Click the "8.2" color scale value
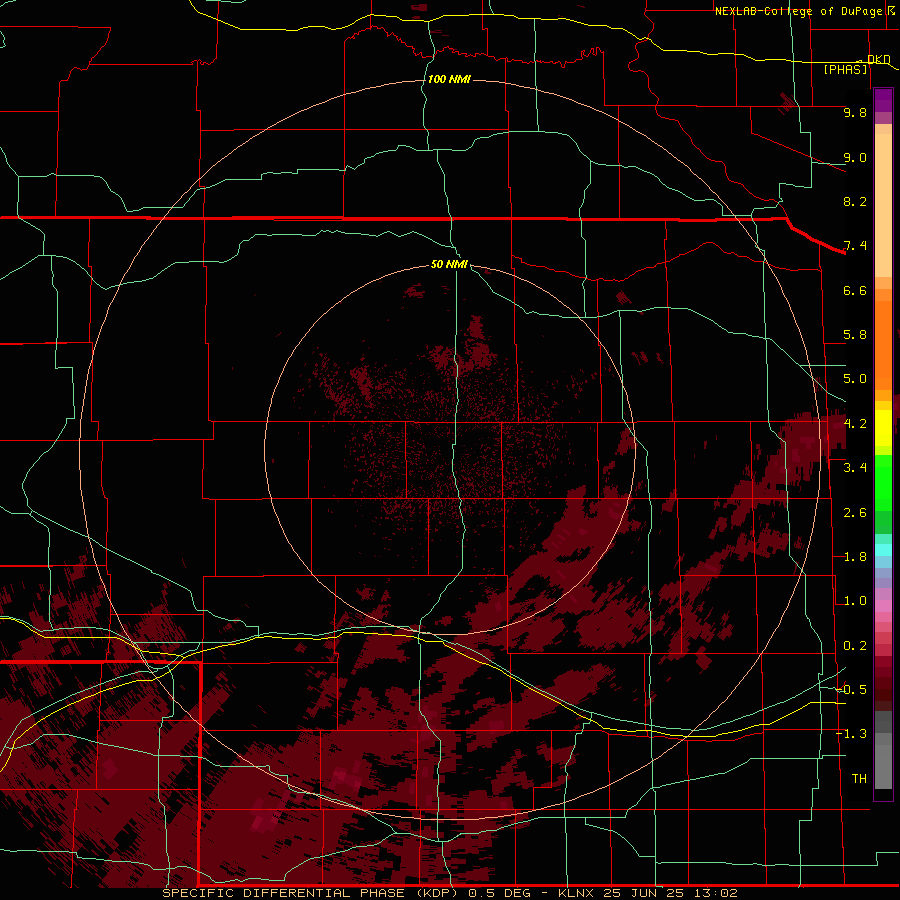 [x=855, y=201]
